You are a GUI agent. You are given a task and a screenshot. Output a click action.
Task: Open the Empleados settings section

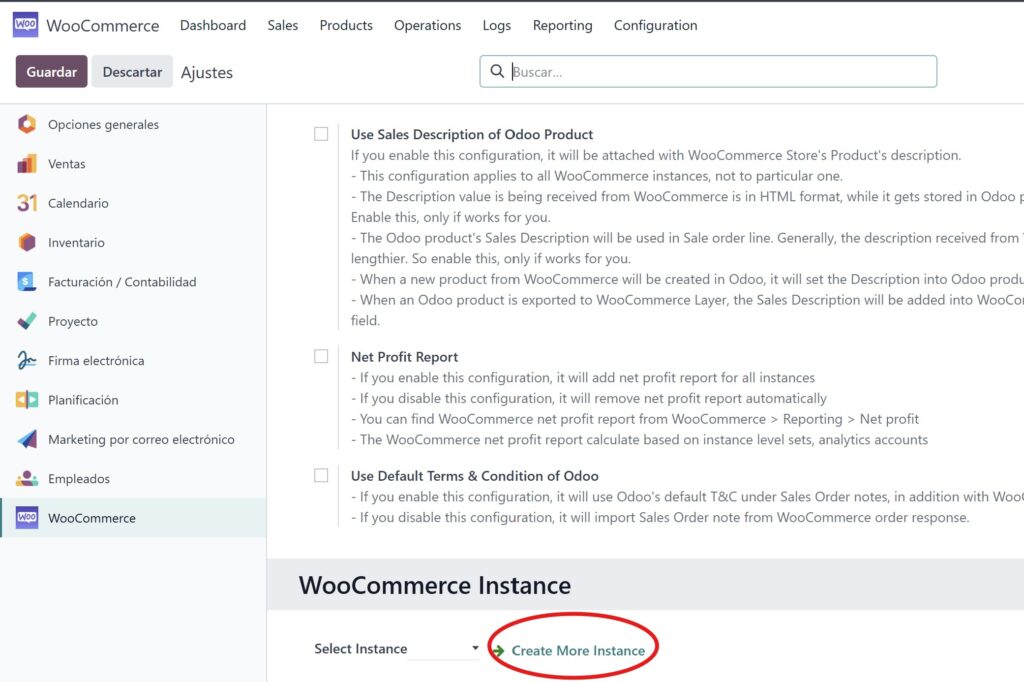click(26, 478)
